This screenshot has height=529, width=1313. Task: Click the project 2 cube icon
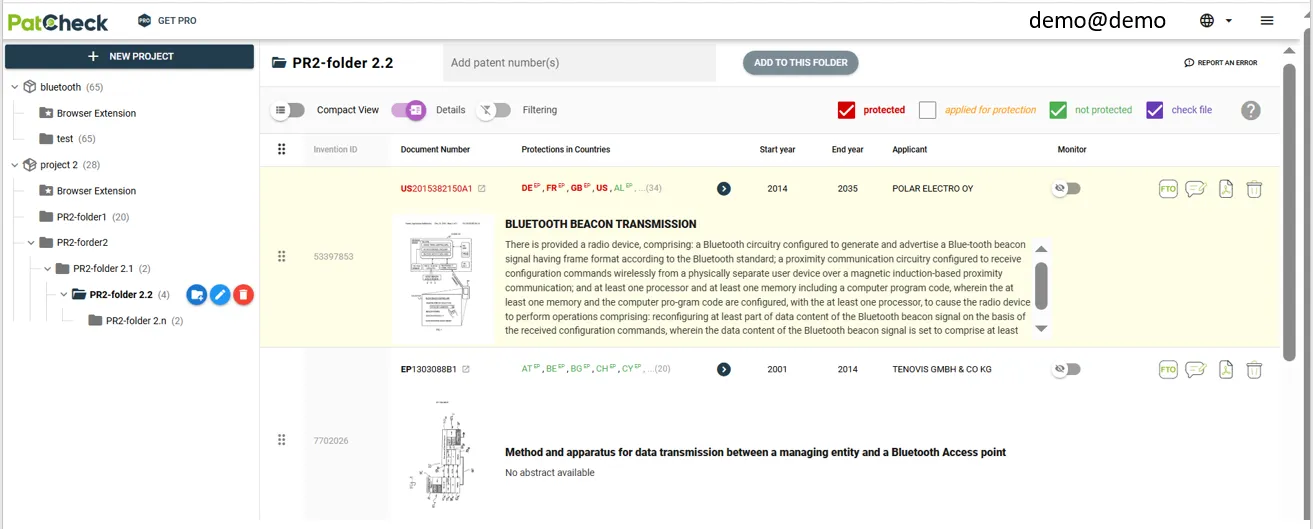30,165
